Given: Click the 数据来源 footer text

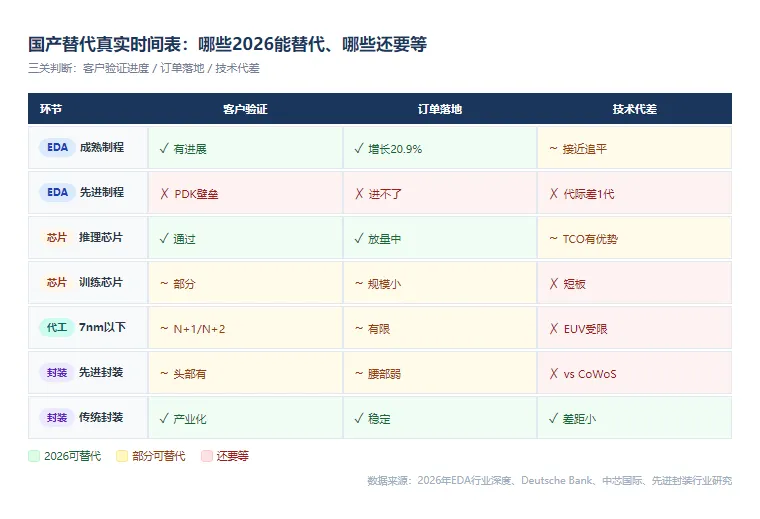Looking at the screenshot, I should click(x=550, y=481).
